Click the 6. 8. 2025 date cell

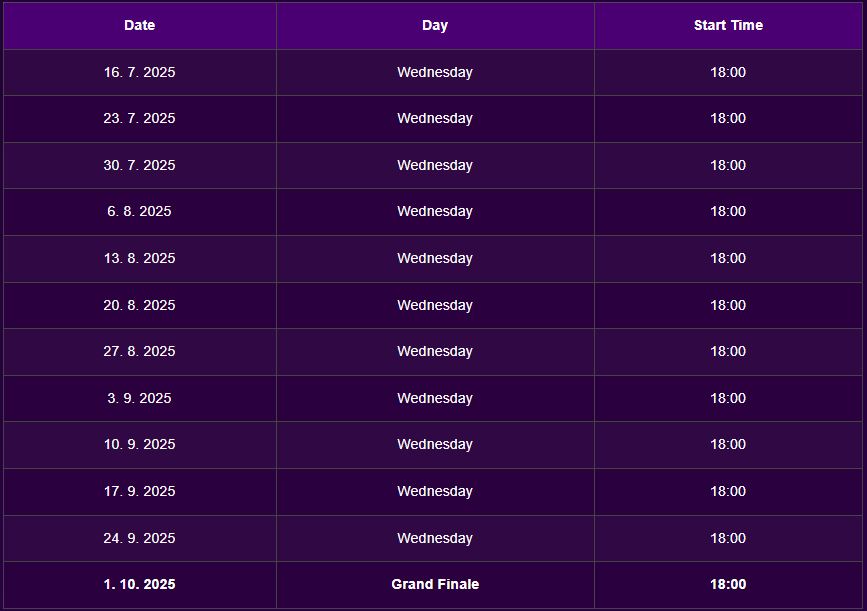pos(140,211)
